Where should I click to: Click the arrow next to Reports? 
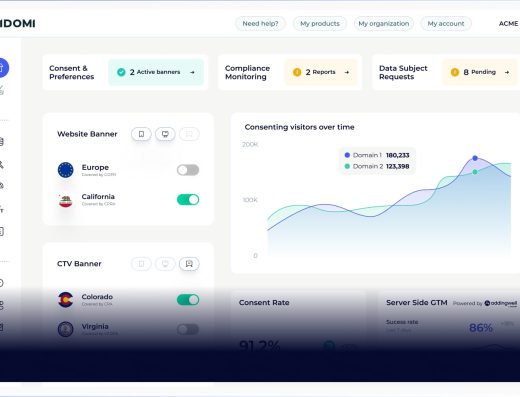tap(347, 72)
